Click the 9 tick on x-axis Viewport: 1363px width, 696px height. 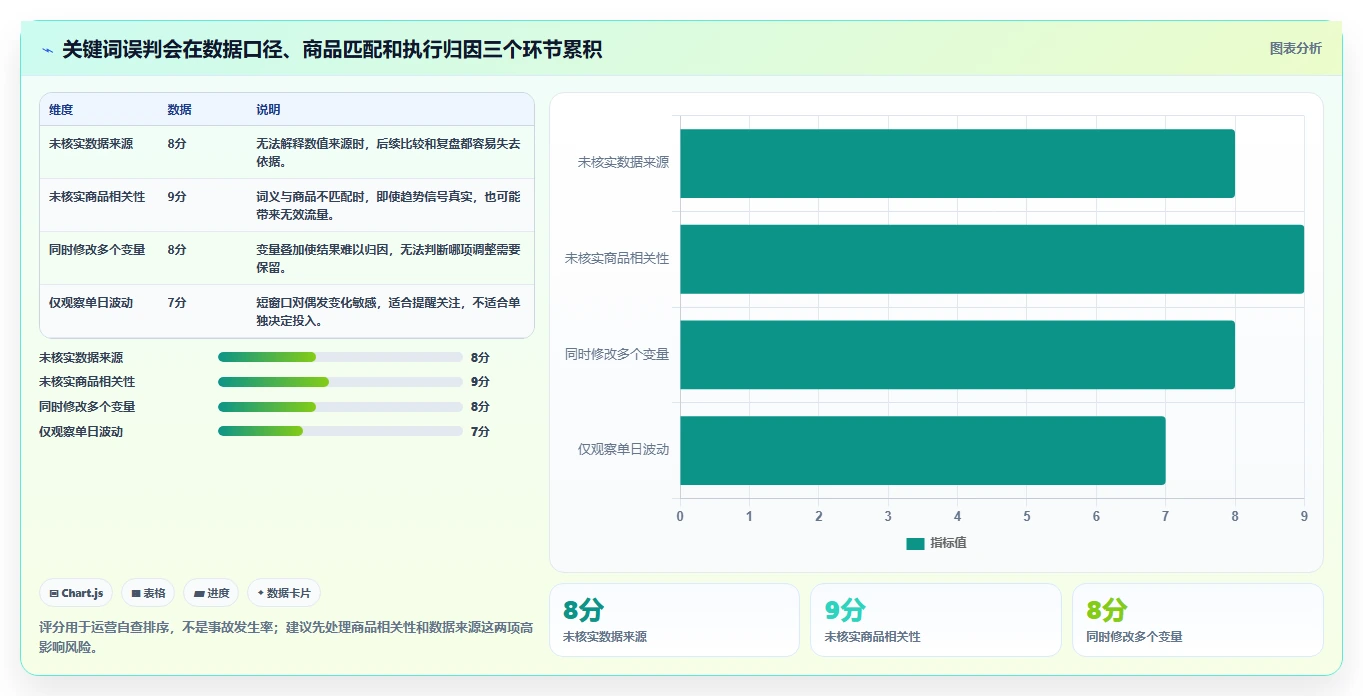coord(1303,516)
